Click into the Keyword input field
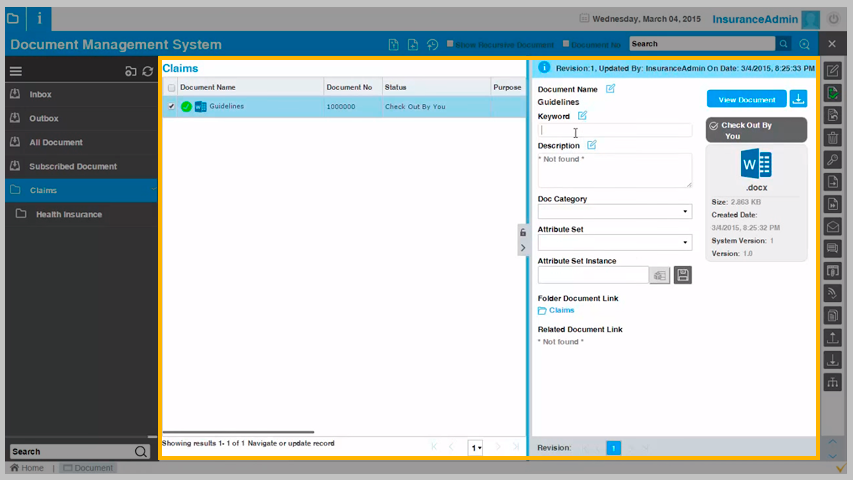This screenshot has height=480, width=853. pos(615,130)
